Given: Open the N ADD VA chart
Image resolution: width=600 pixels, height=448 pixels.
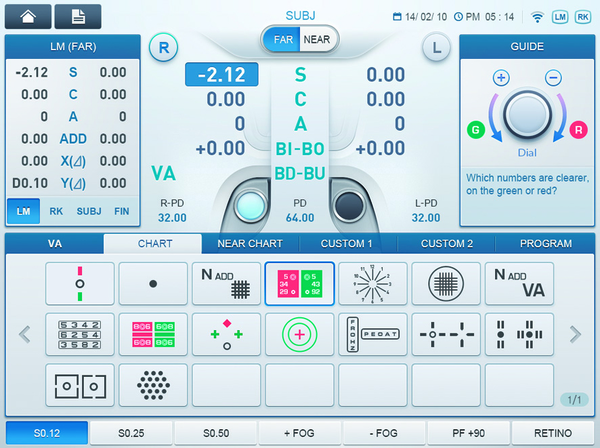Looking at the screenshot, I should click(x=519, y=283).
